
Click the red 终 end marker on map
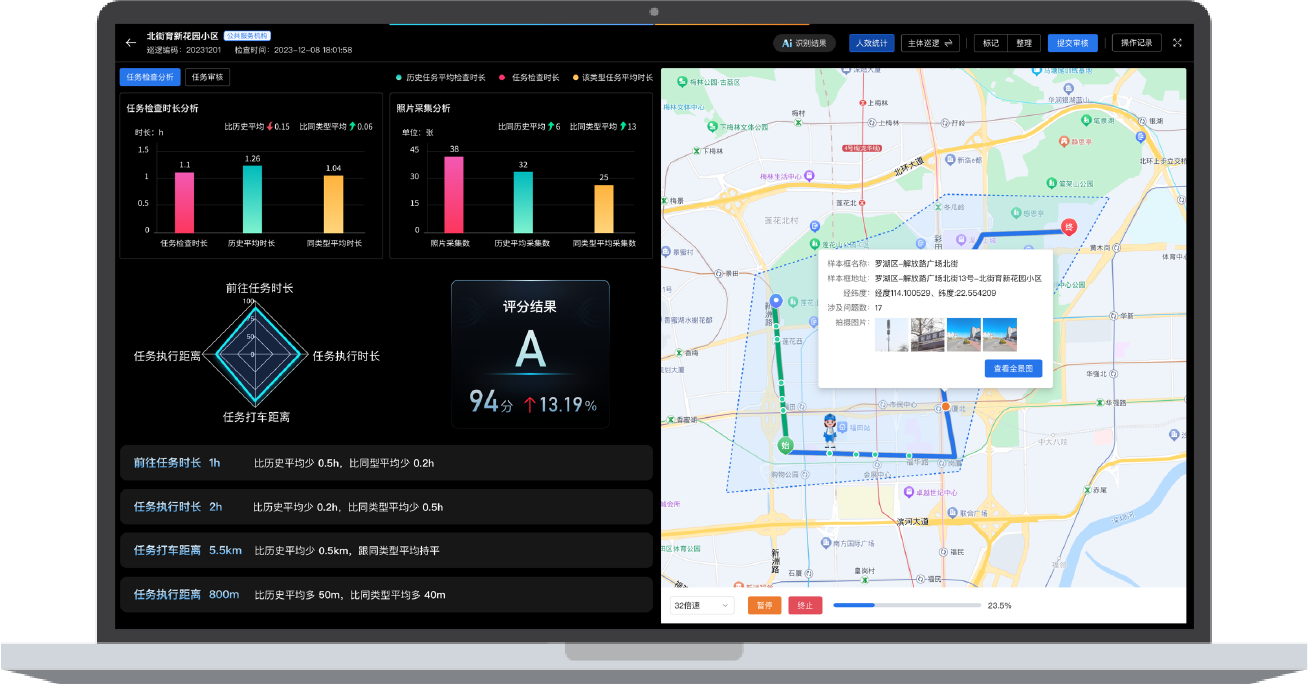[1068, 227]
